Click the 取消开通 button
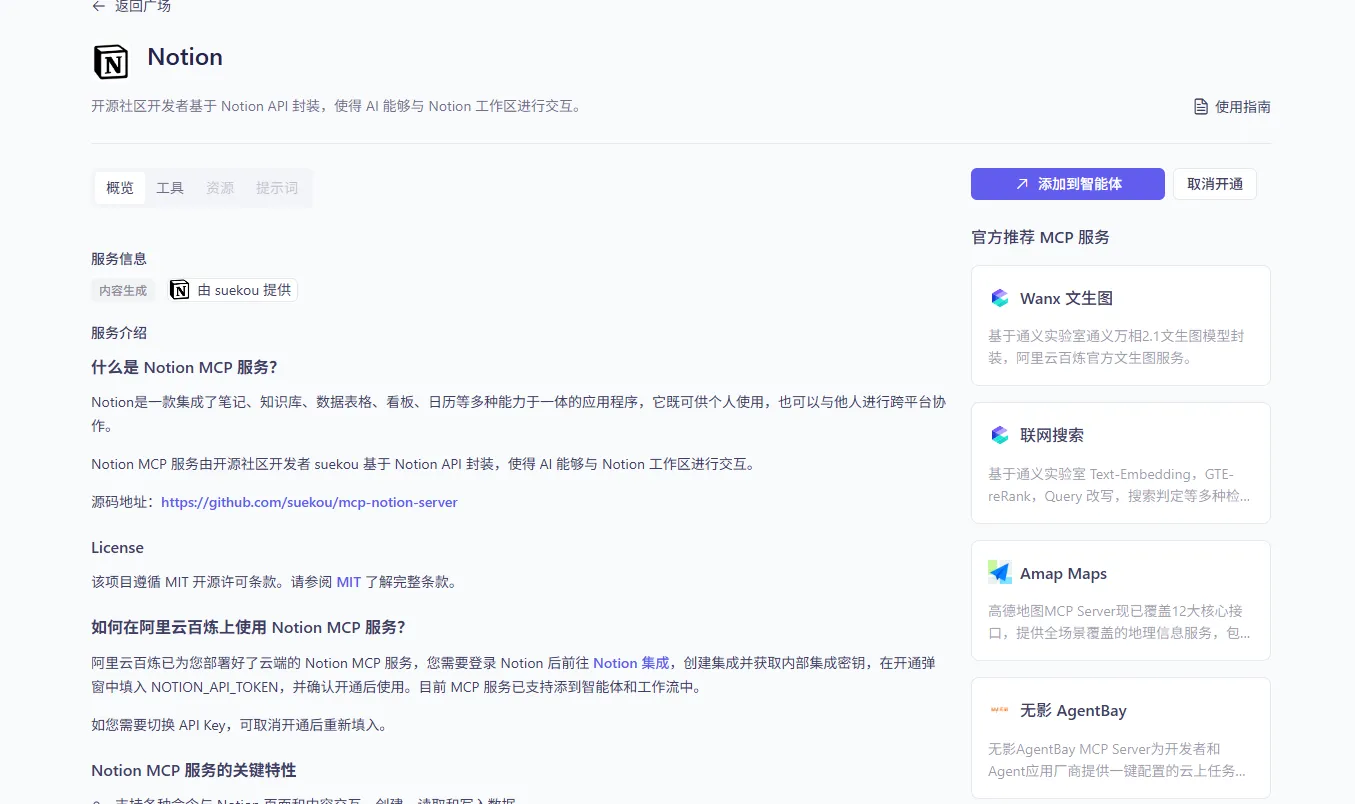The image size is (1355, 804). click(x=1215, y=184)
